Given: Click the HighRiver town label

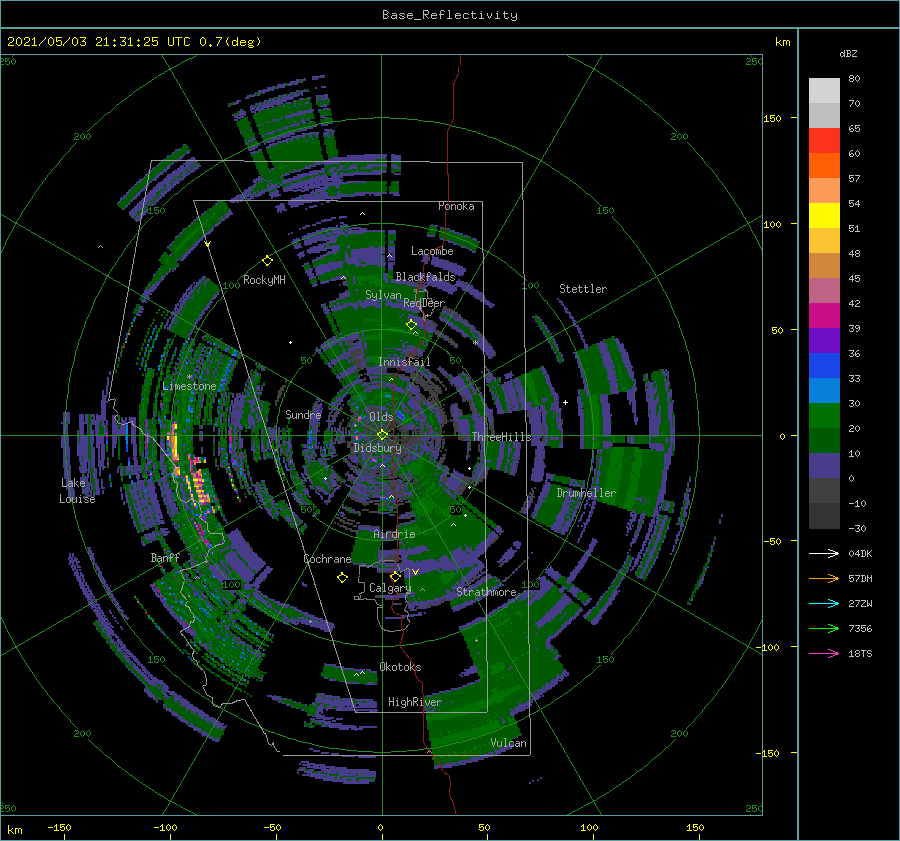Looking at the screenshot, I should [x=415, y=702].
